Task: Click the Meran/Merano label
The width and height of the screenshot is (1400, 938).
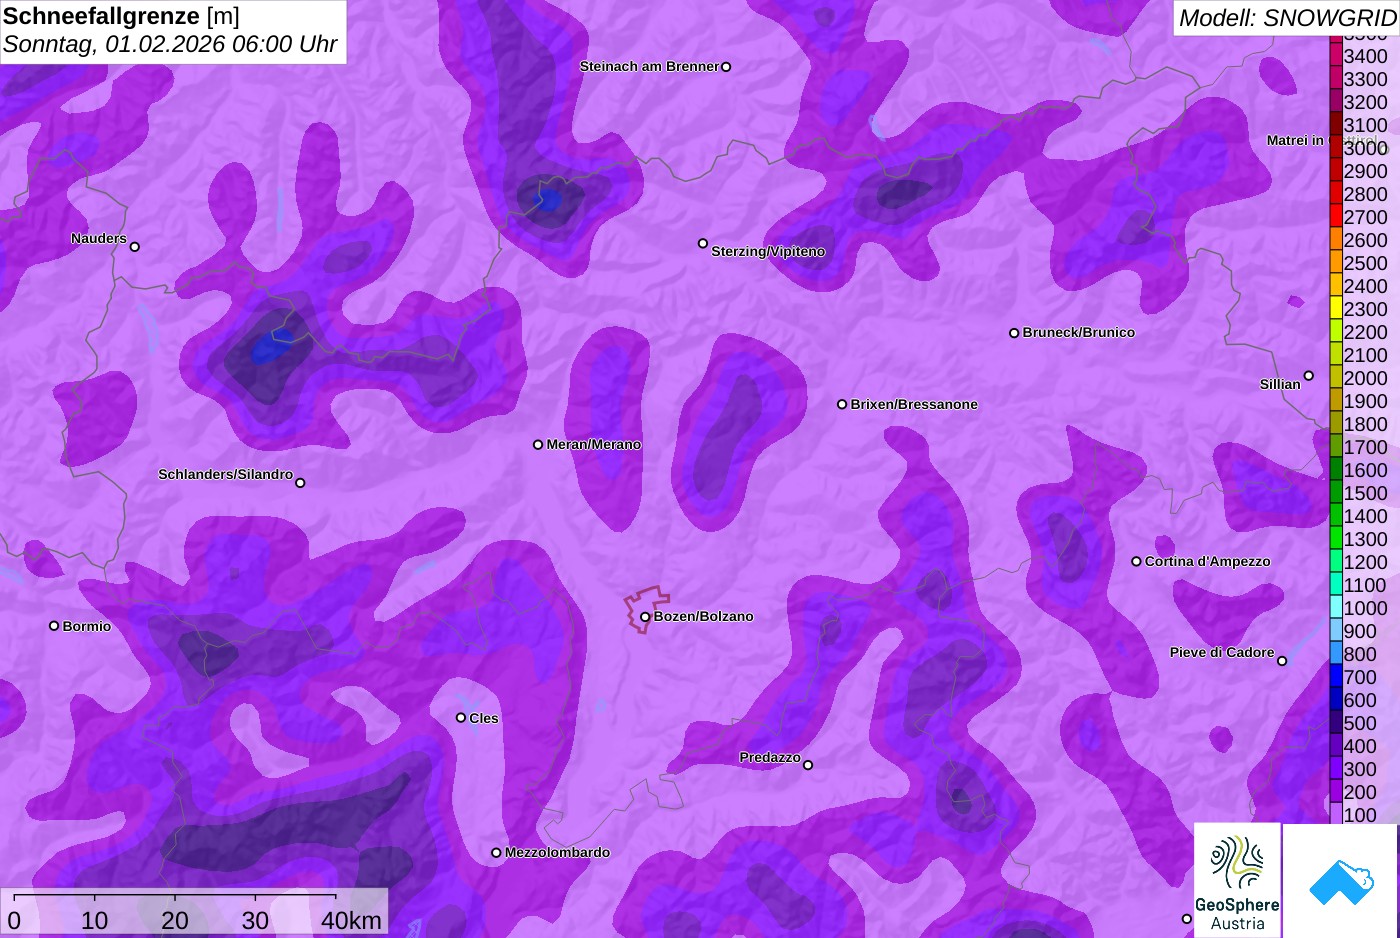Action: (x=594, y=444)
